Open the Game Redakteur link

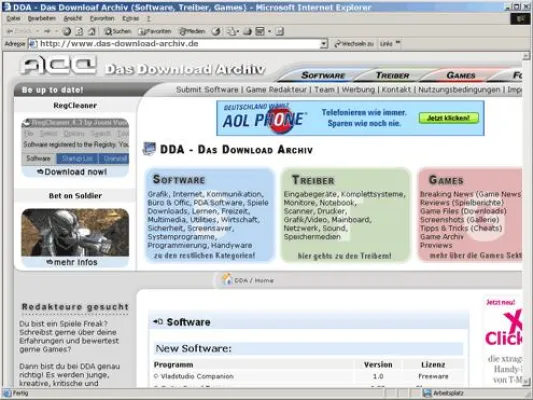276,90
